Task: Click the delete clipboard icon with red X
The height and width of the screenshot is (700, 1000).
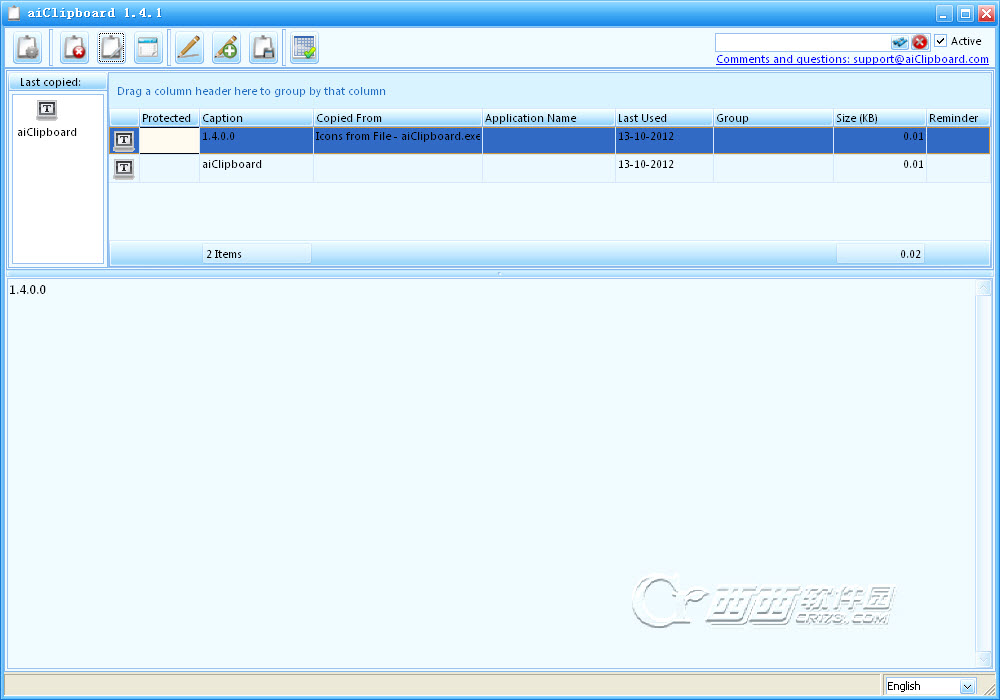Action: [x=74, y=48]
